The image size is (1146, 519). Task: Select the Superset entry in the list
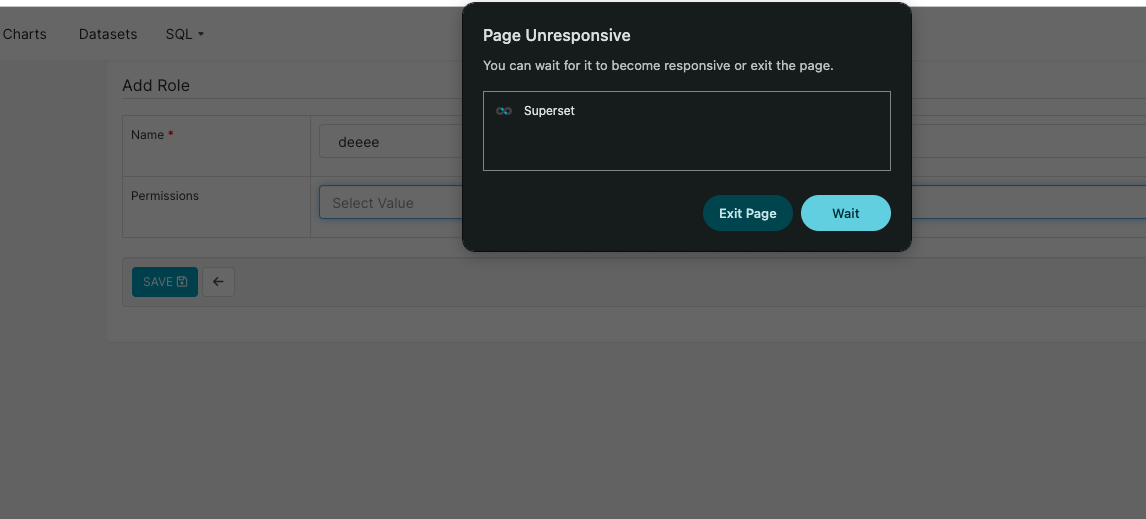pos(549,111)
